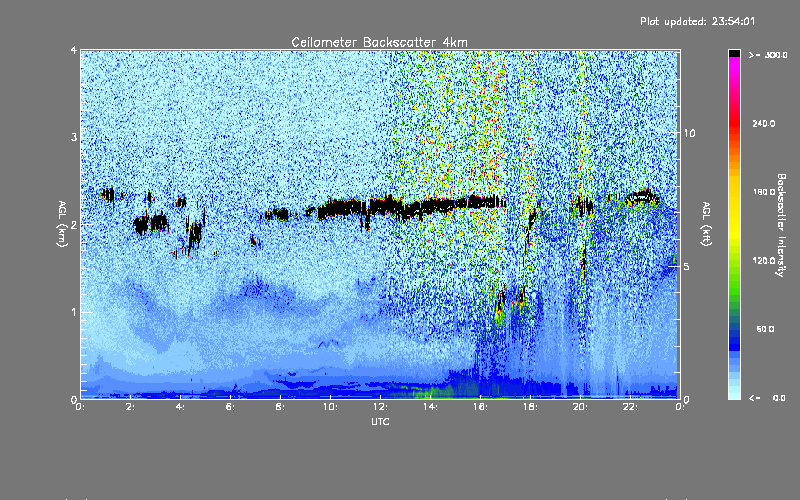Viewport: 800px width, 500px height.
Task: Click the "10:" UTC tick label
Action: point(330,407)
